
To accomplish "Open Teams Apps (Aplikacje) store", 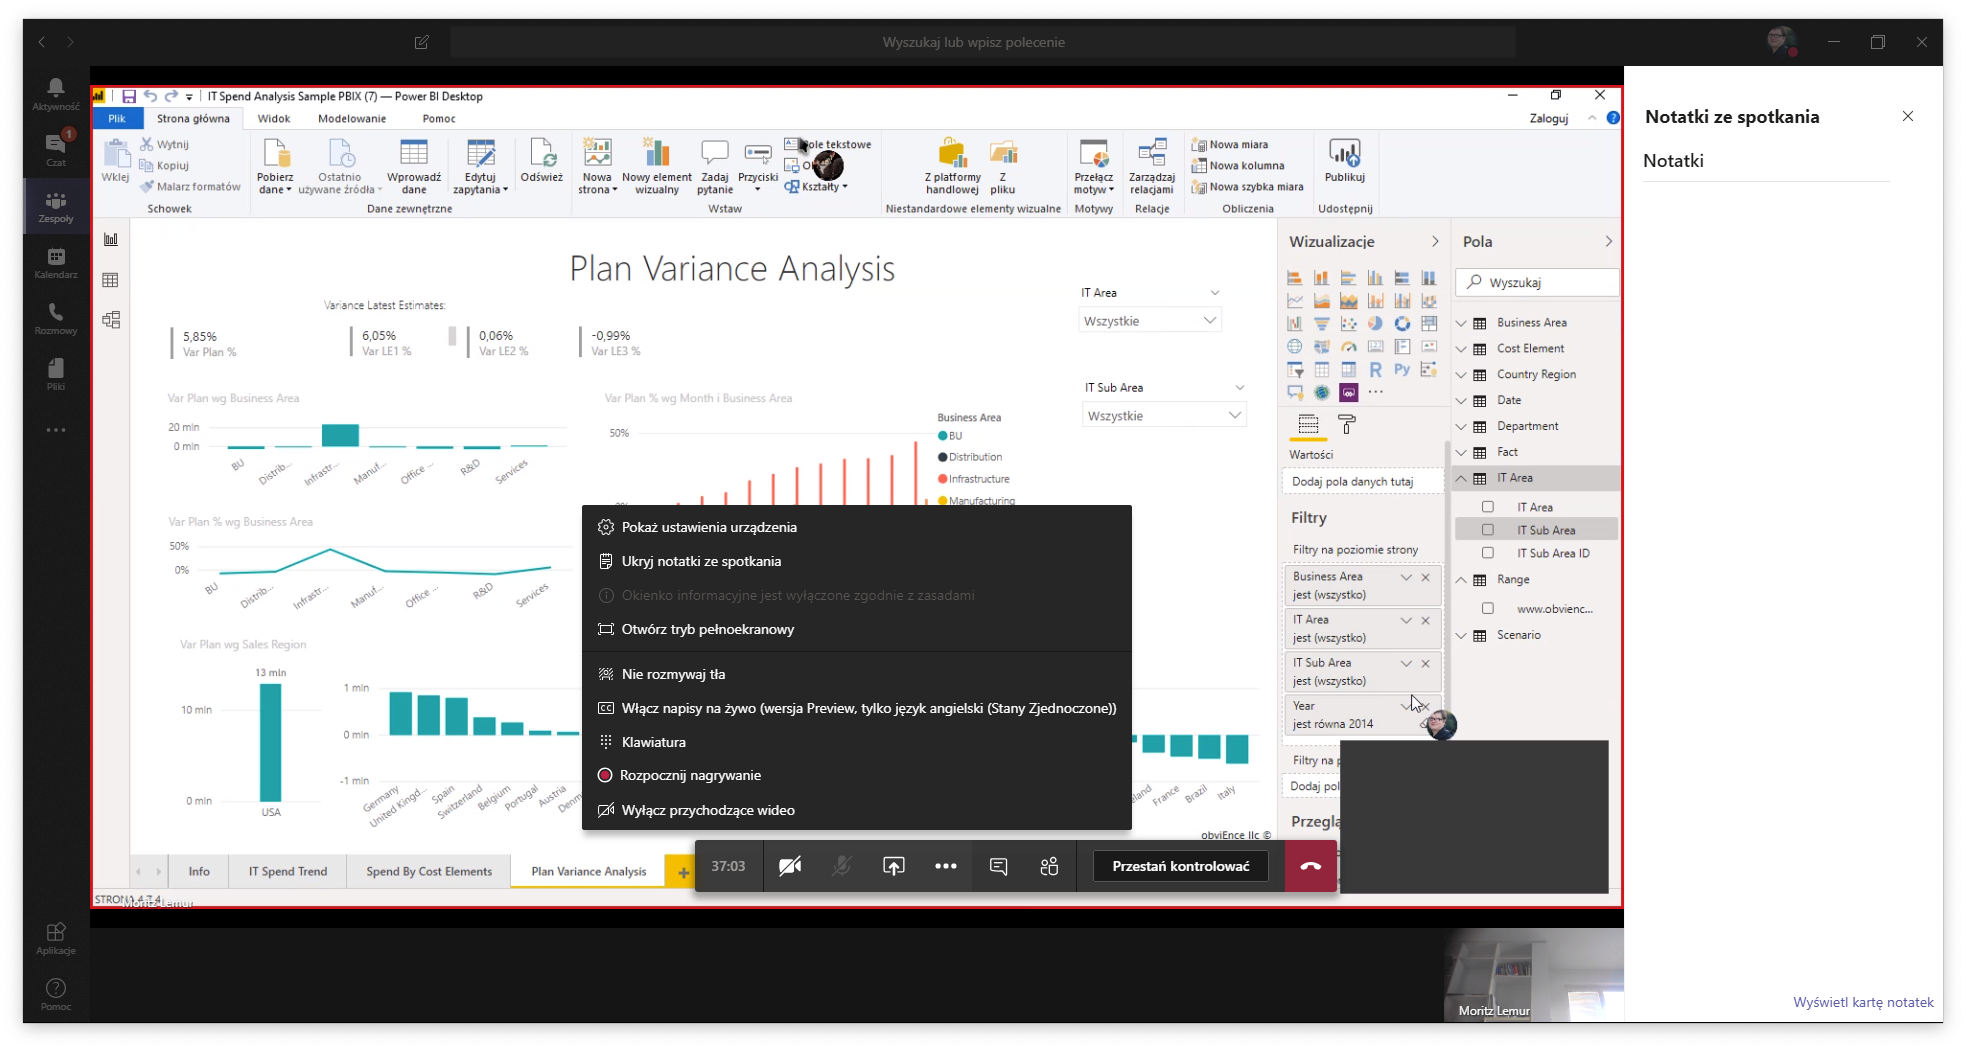I will [x=56, y=938].
